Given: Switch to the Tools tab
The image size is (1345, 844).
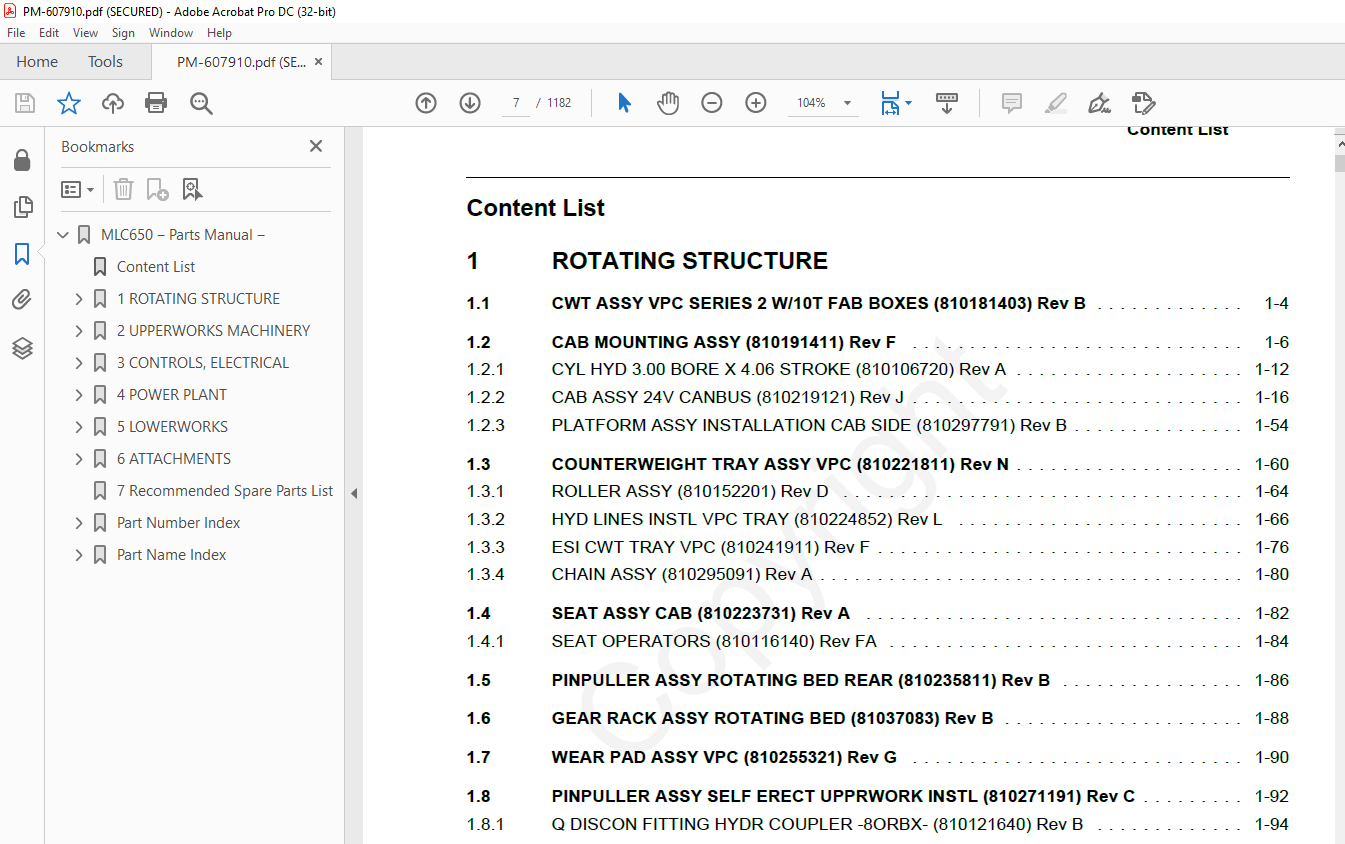Looking at the screenshot, I should tap(105, 62).
